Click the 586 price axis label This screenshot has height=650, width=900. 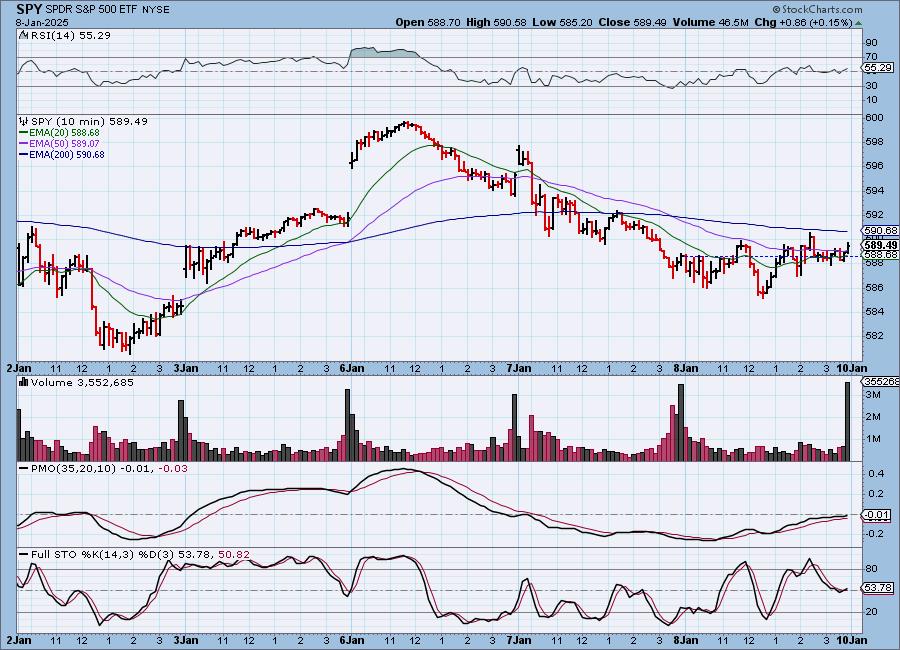coord(874,287)
